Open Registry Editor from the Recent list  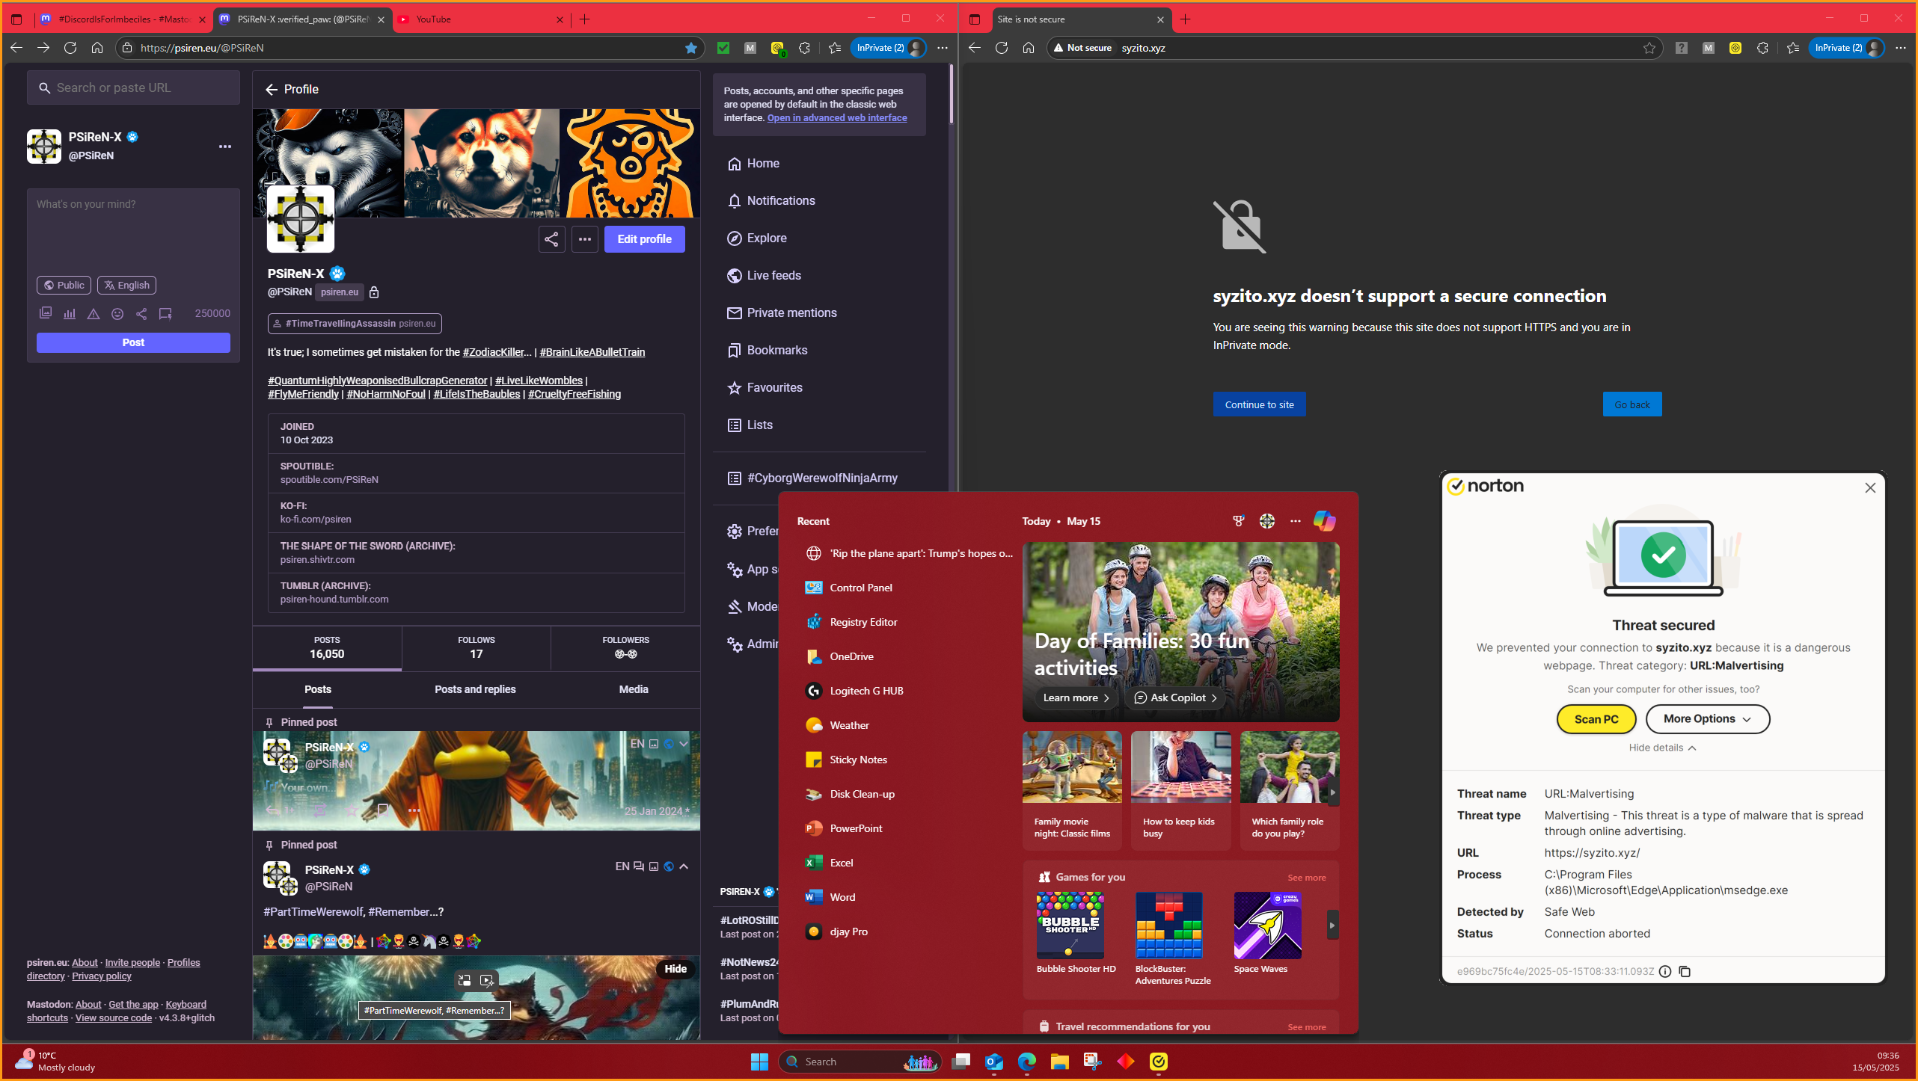(907, 622)
